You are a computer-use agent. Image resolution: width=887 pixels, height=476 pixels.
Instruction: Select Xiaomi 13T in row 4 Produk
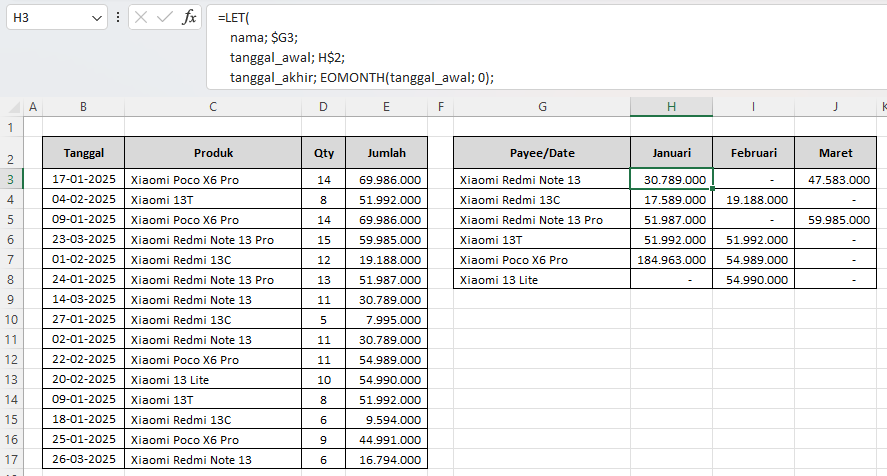pyautogui.click(x=213, y=199)
